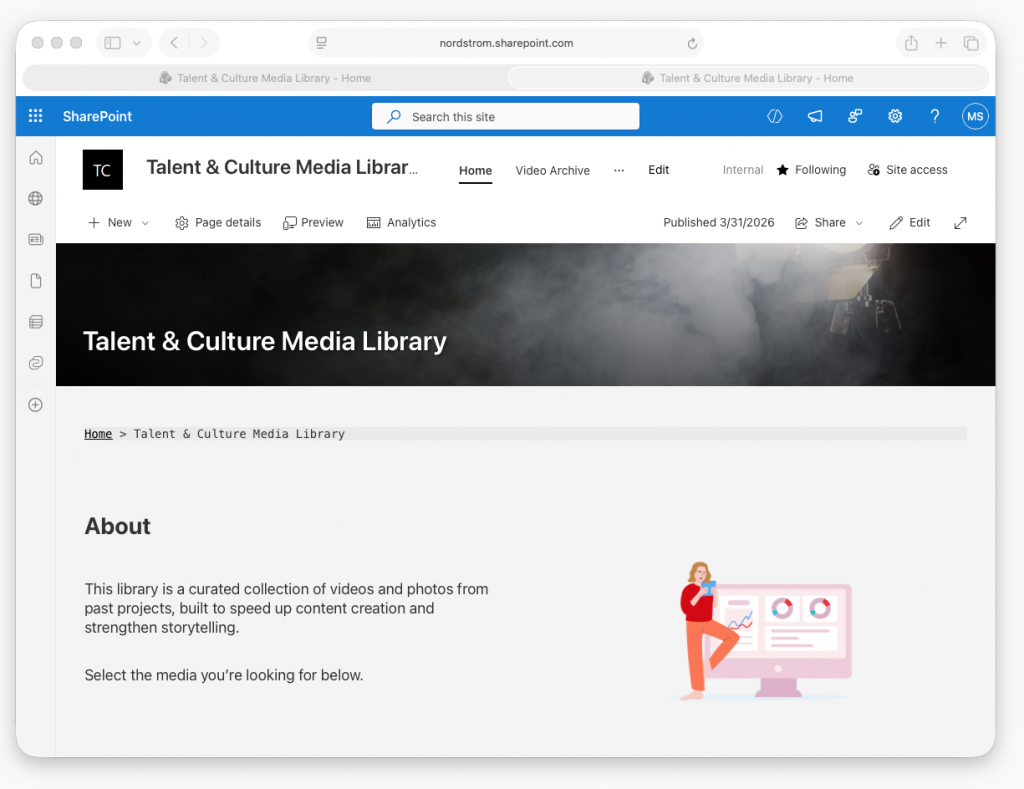Open the Analytics toolbar button

[x=402, y=223]
